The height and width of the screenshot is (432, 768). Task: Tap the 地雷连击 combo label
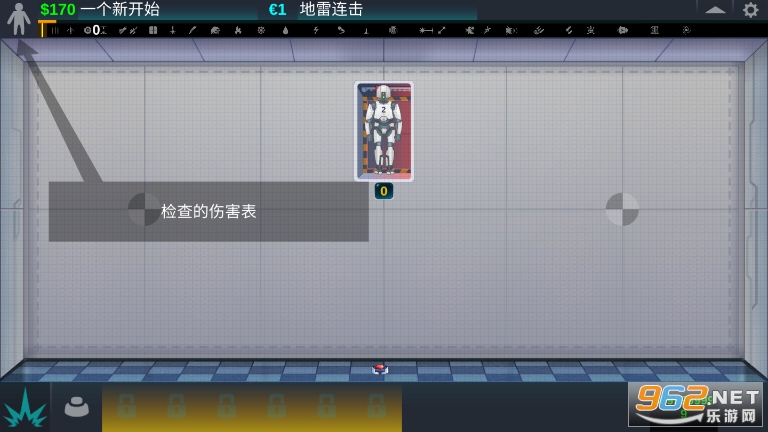tap(331, 9)
